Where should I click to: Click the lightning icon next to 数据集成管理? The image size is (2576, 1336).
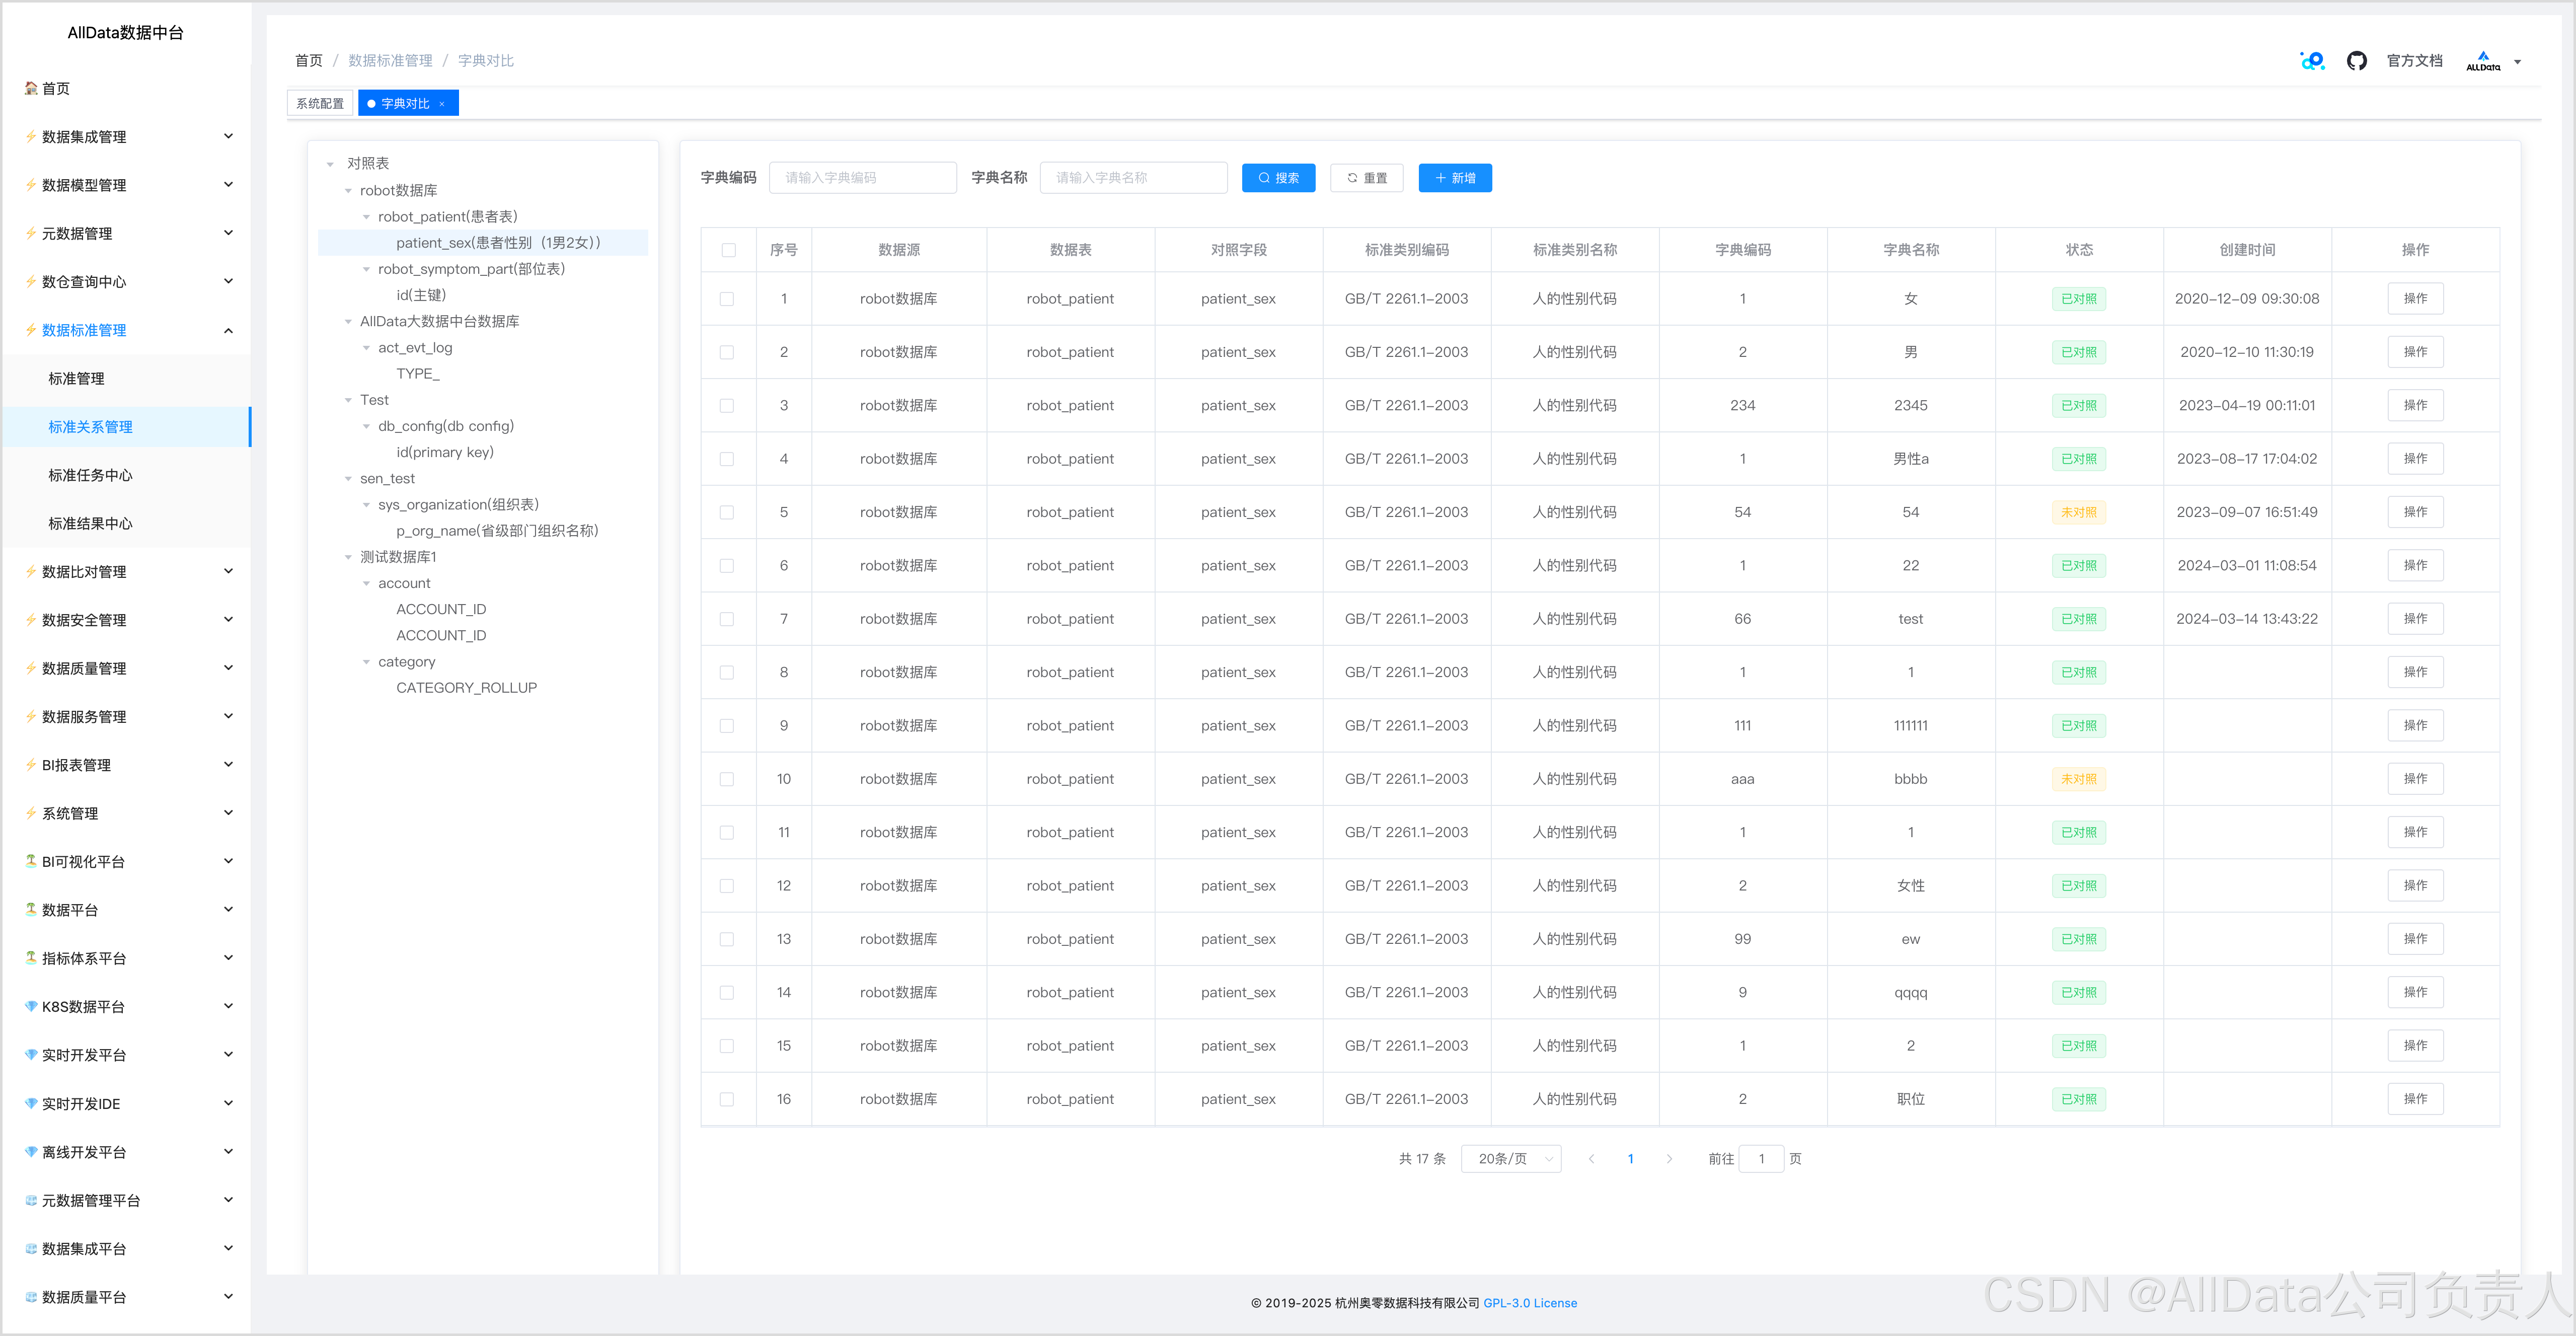click(x=31, y=137)
